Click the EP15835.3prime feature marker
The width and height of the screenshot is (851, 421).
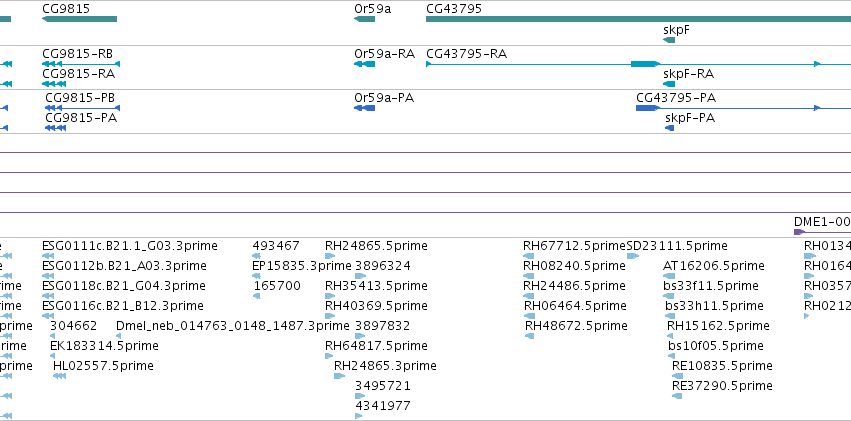coord(257,276)
